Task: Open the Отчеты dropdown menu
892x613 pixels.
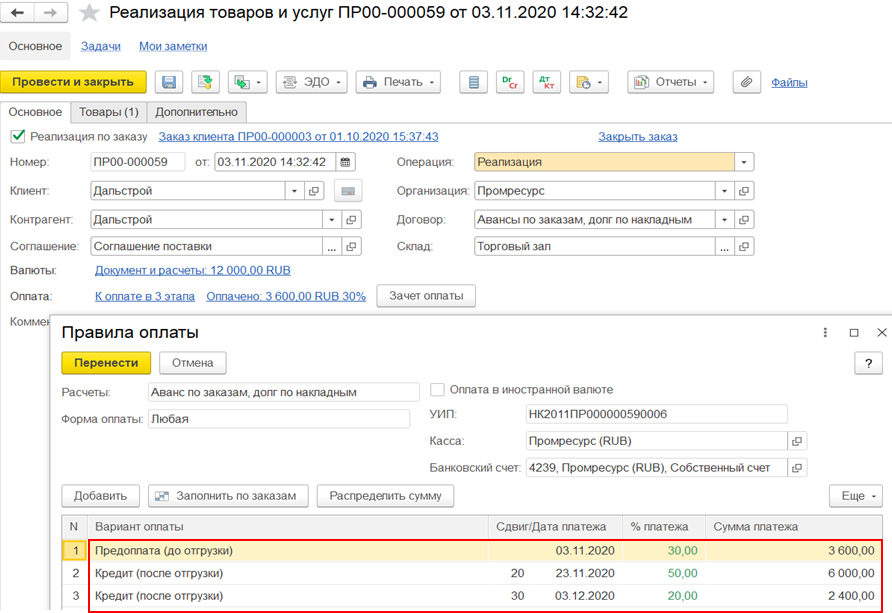Action: 671,82
